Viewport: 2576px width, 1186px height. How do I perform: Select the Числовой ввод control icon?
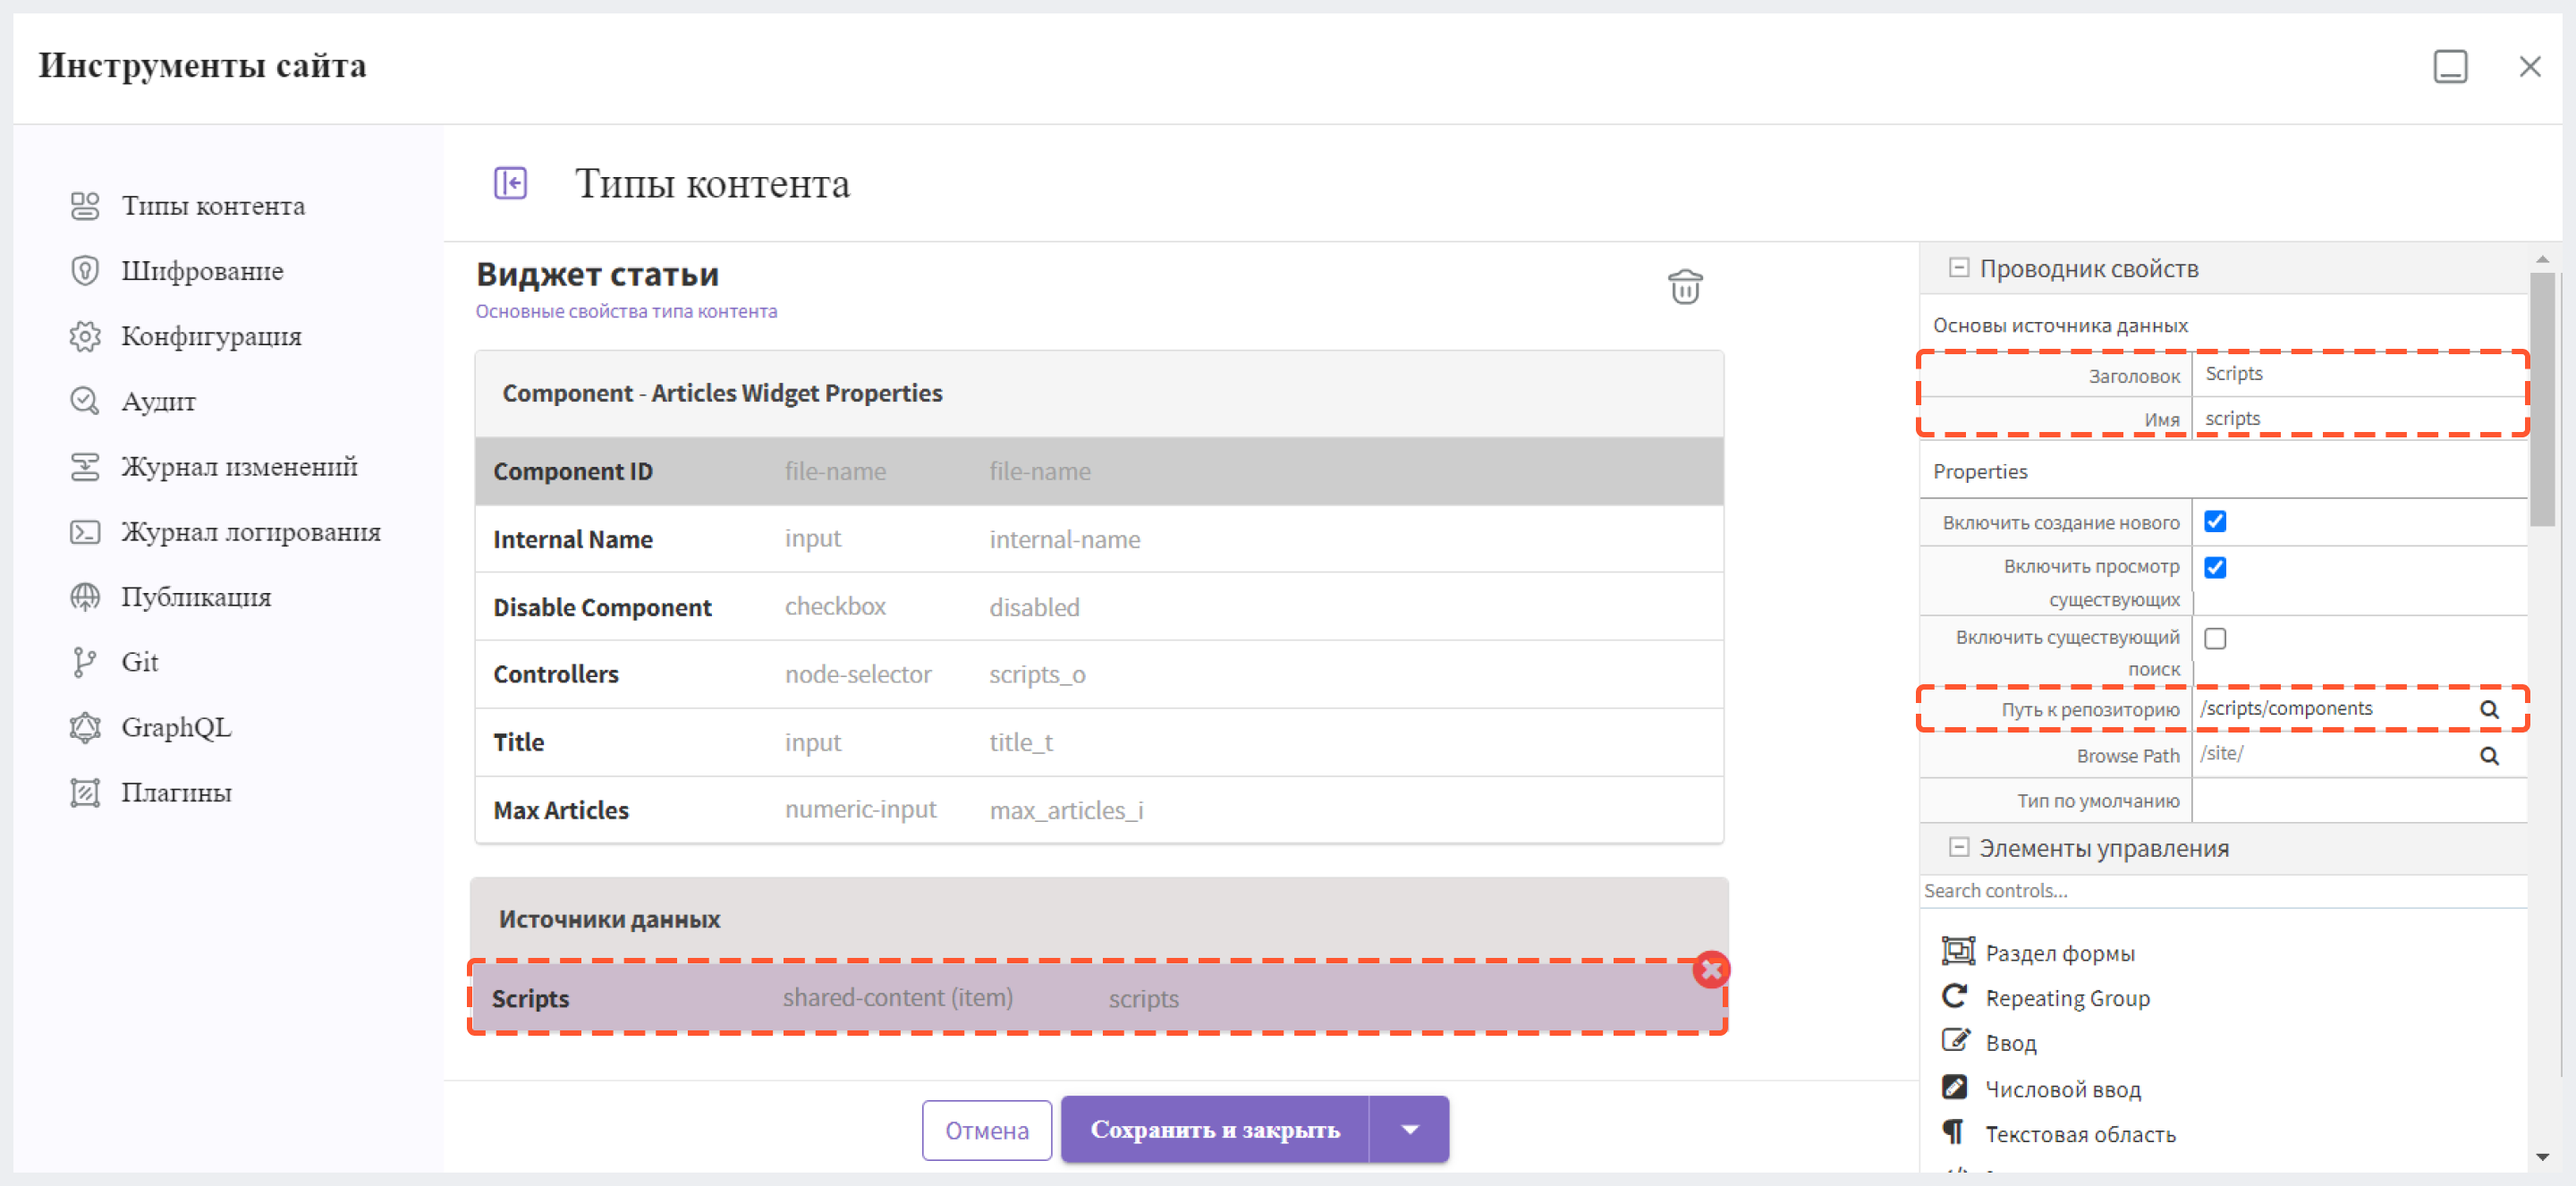point(1954,1087)
